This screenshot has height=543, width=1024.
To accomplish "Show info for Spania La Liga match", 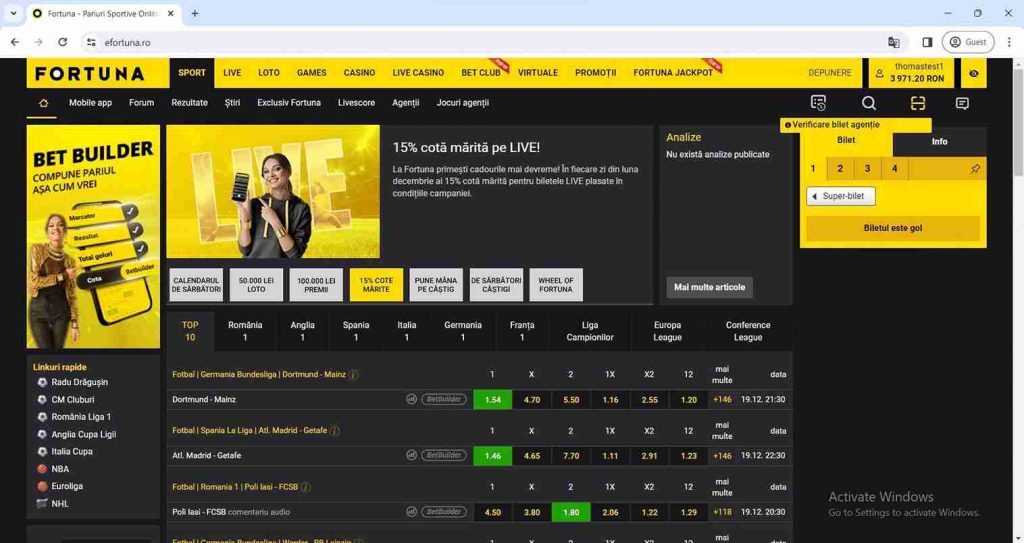I will click(335, 431).
